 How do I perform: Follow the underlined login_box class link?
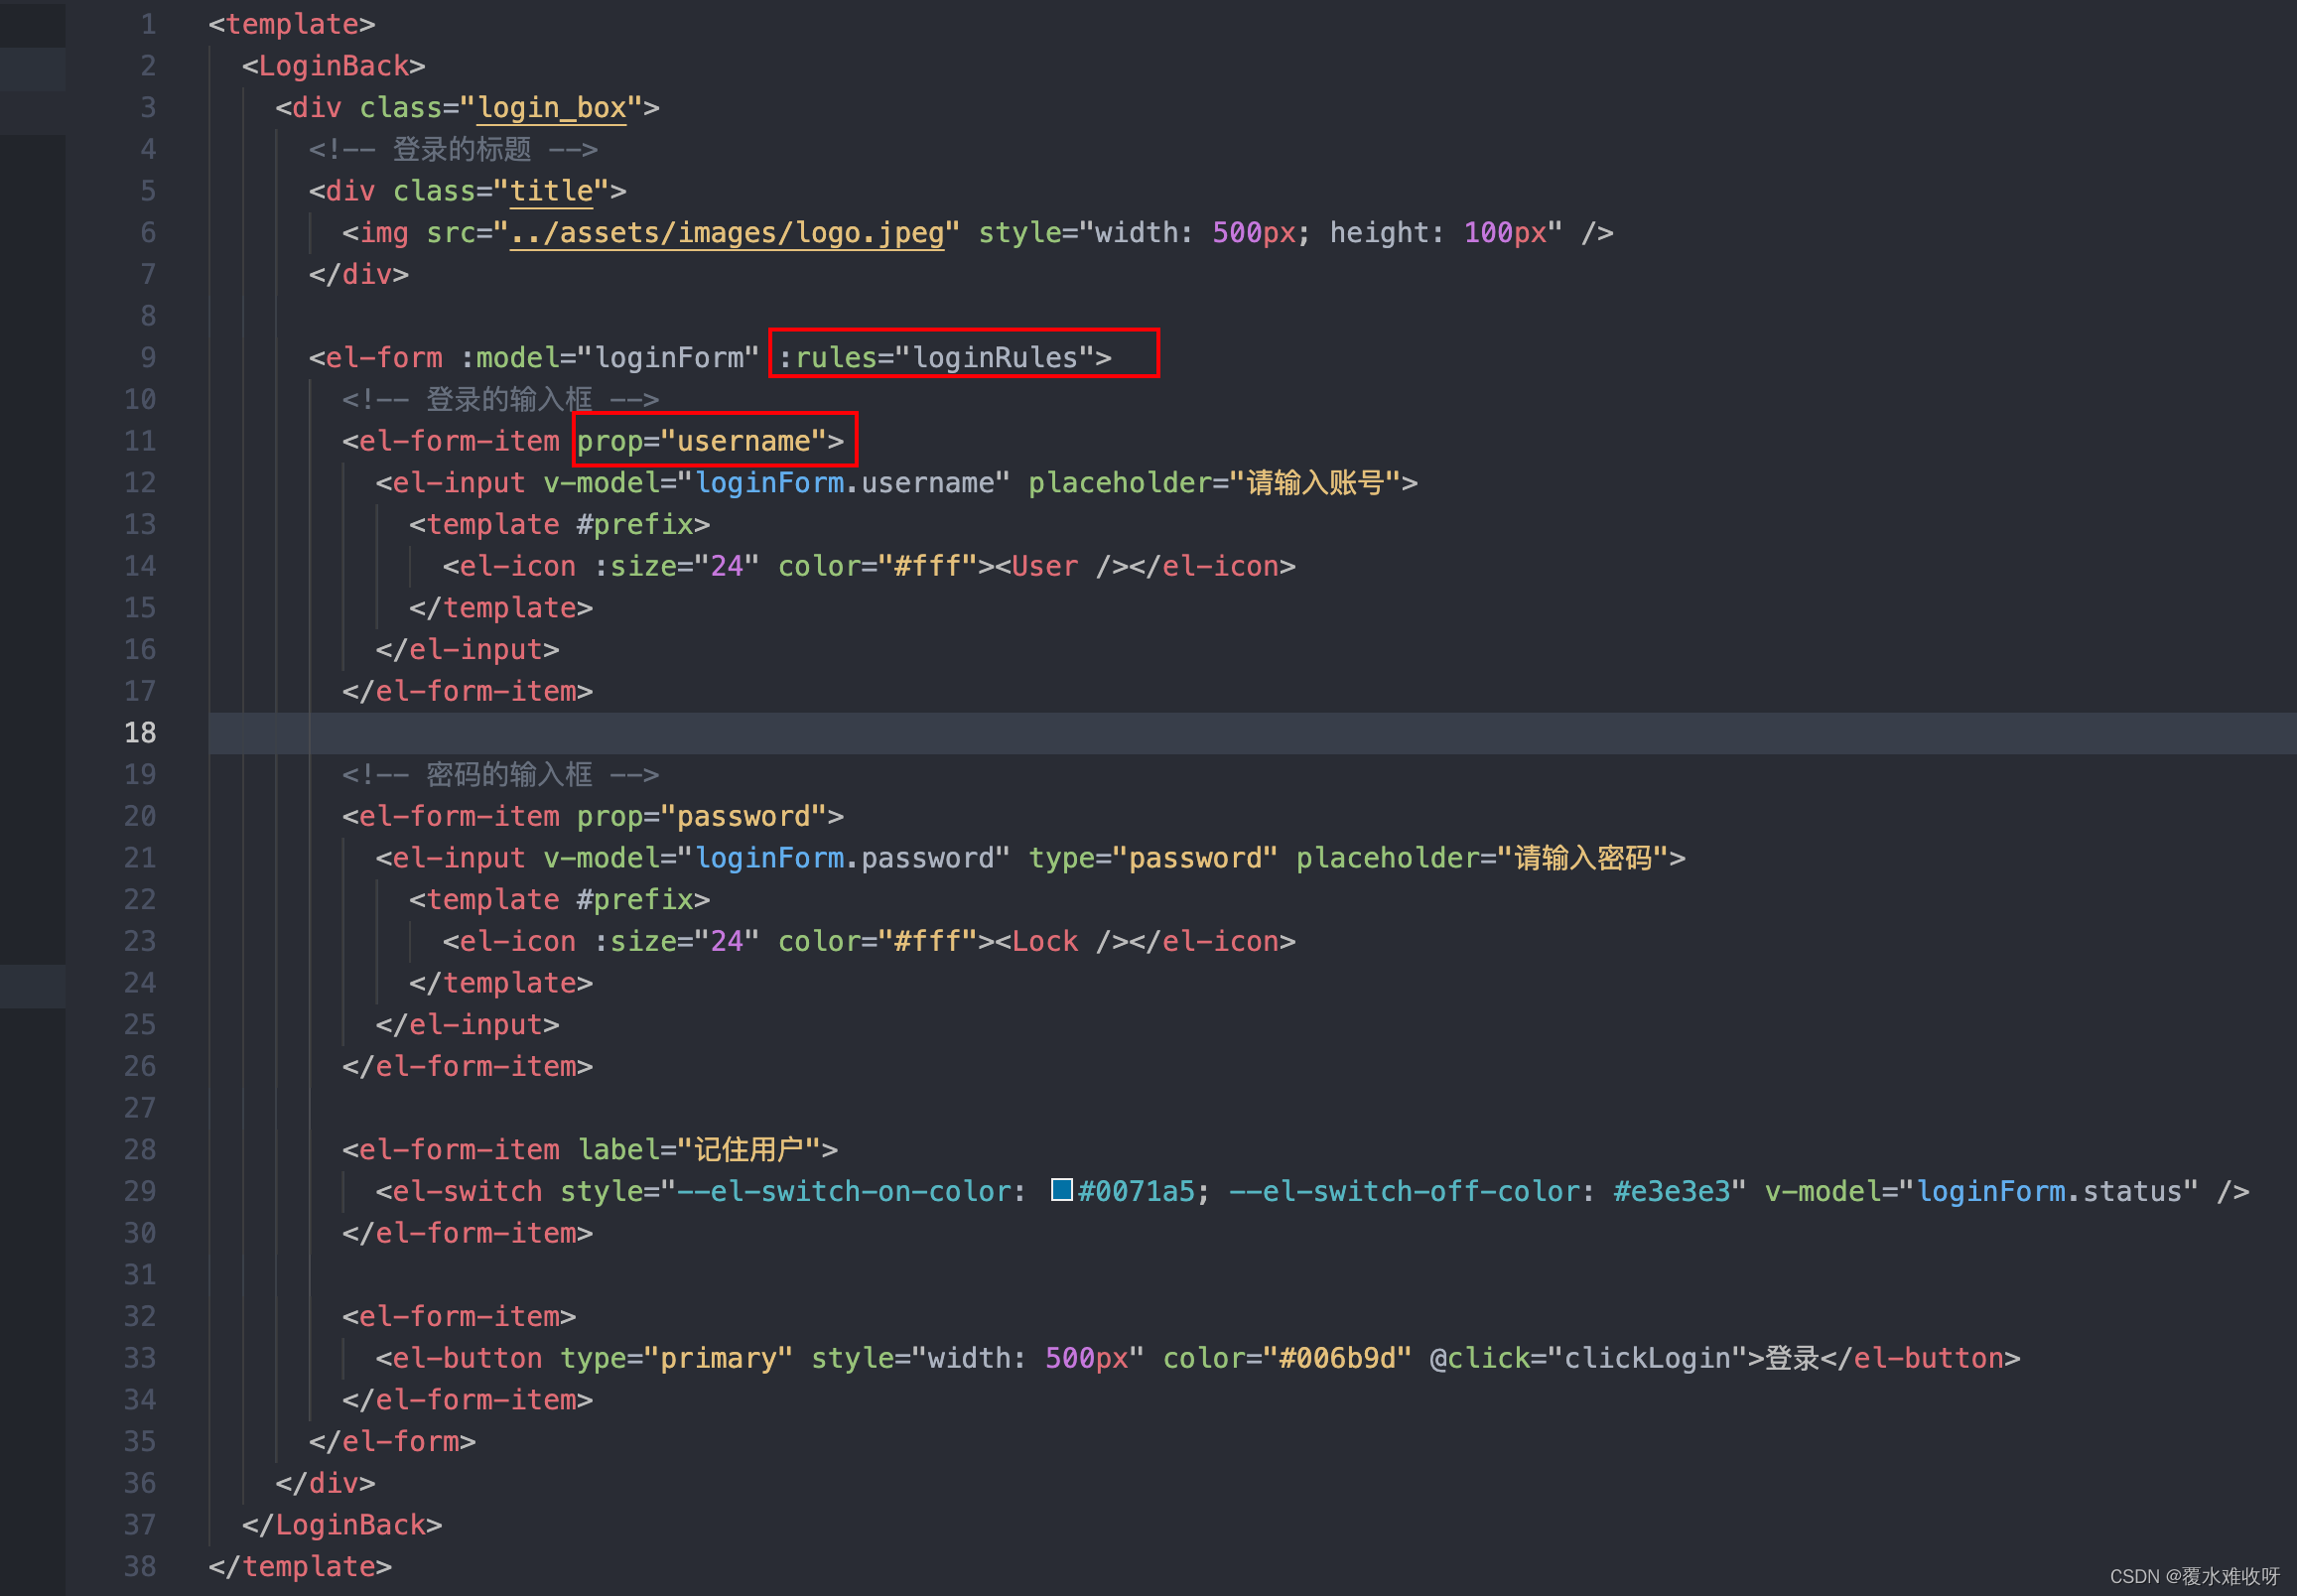pyautogui.click(x=552, y=108)
